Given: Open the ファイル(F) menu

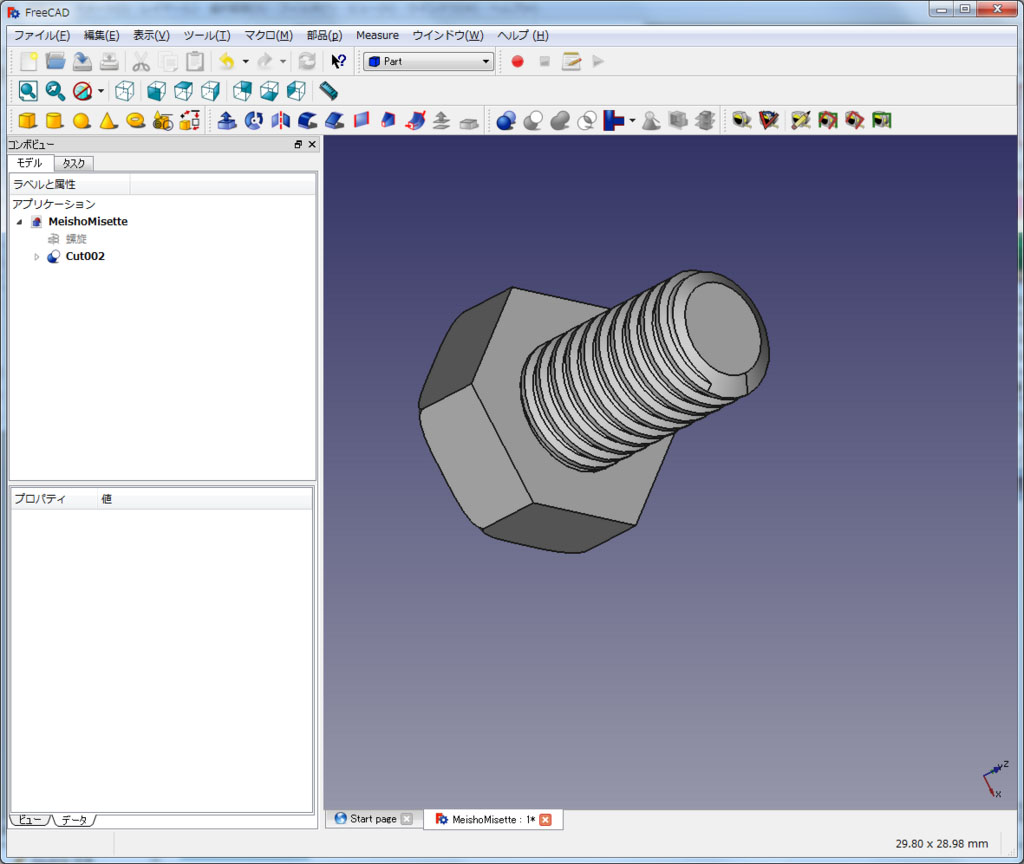Looking at the screenshot, I should click(42, 35).
